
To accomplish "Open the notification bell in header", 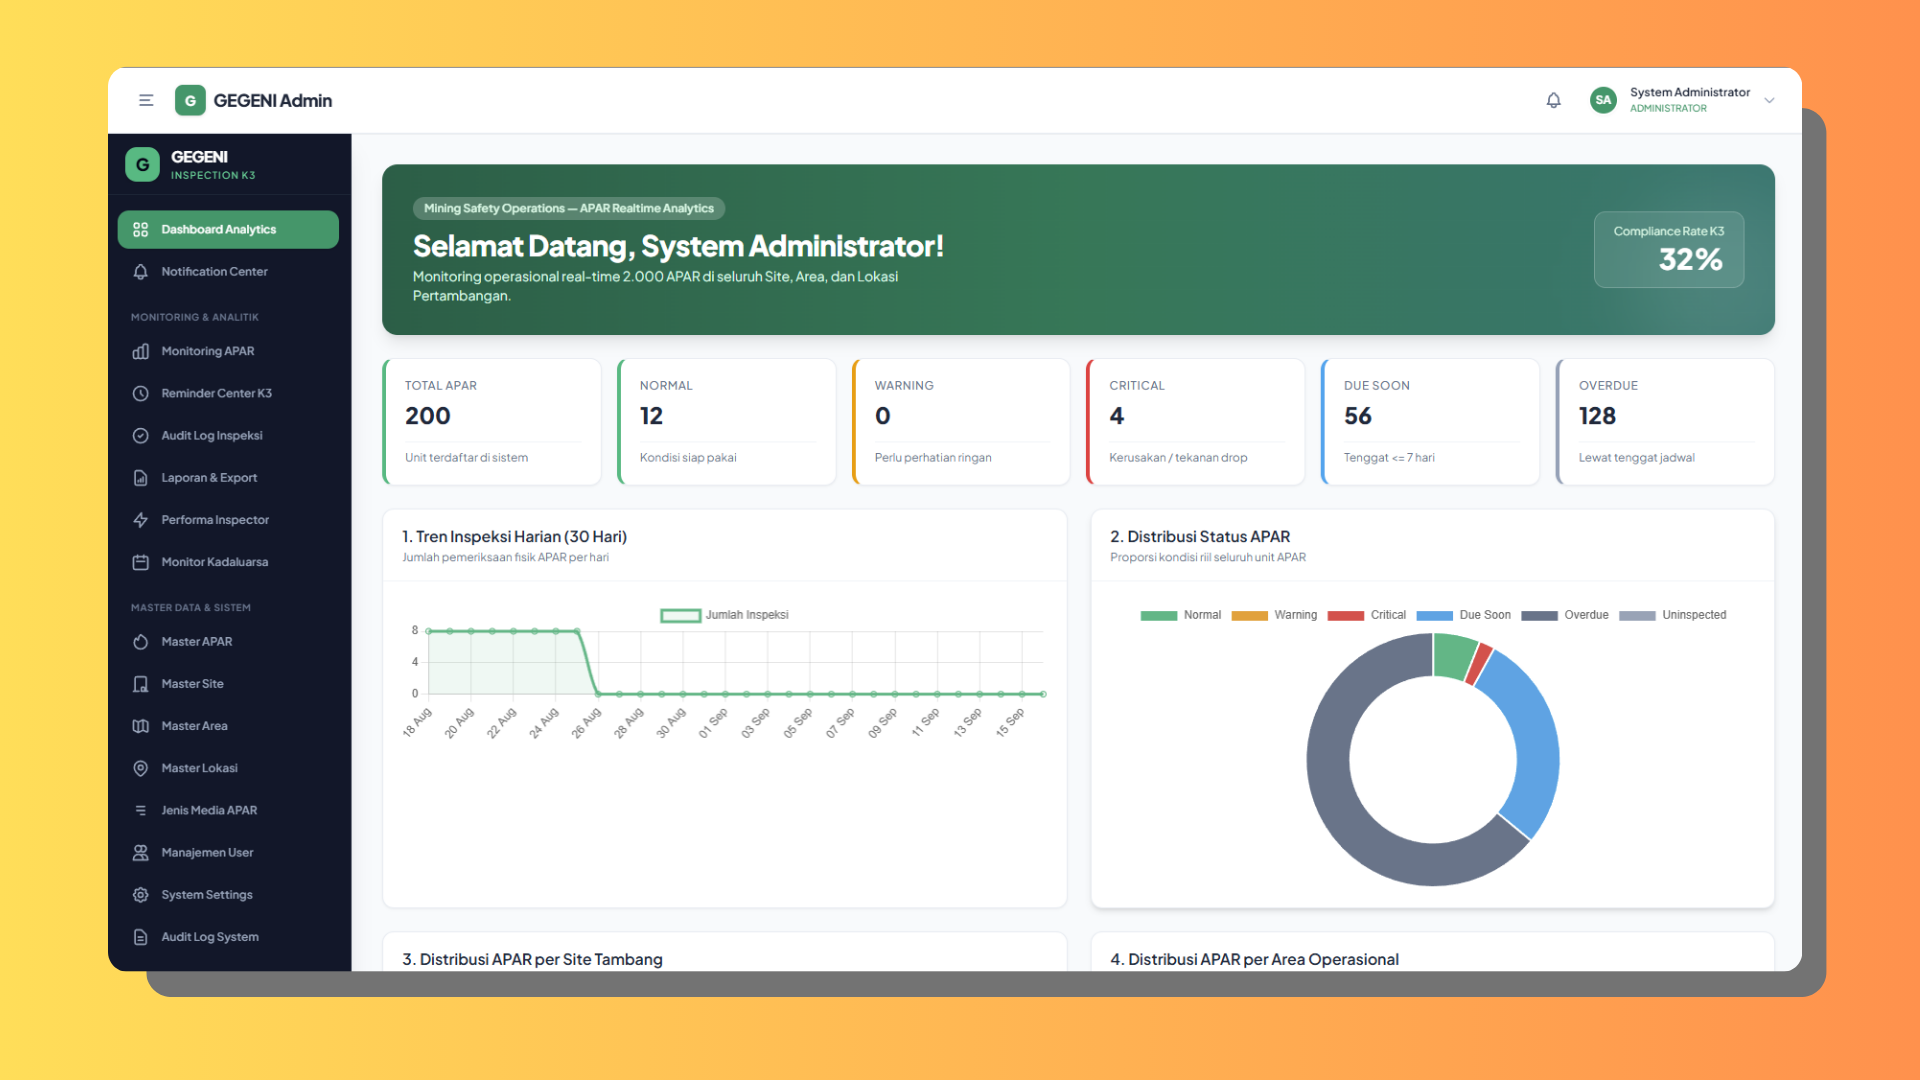I will (1553, 100).
